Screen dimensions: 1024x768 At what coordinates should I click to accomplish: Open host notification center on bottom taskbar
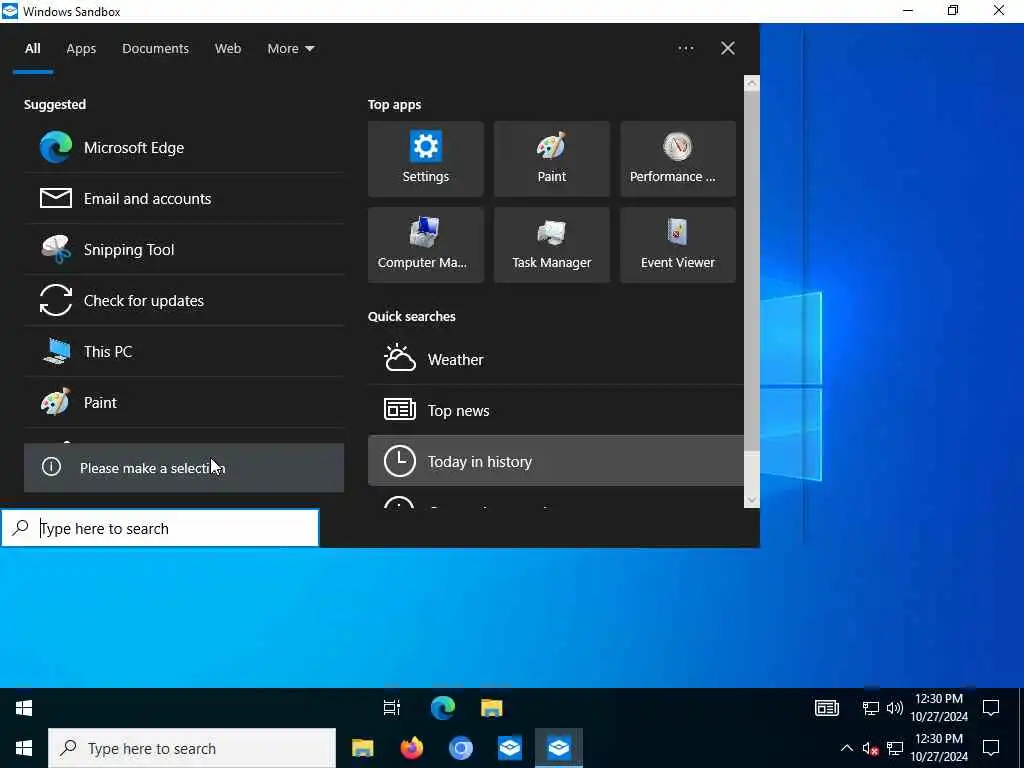point(991,748)
